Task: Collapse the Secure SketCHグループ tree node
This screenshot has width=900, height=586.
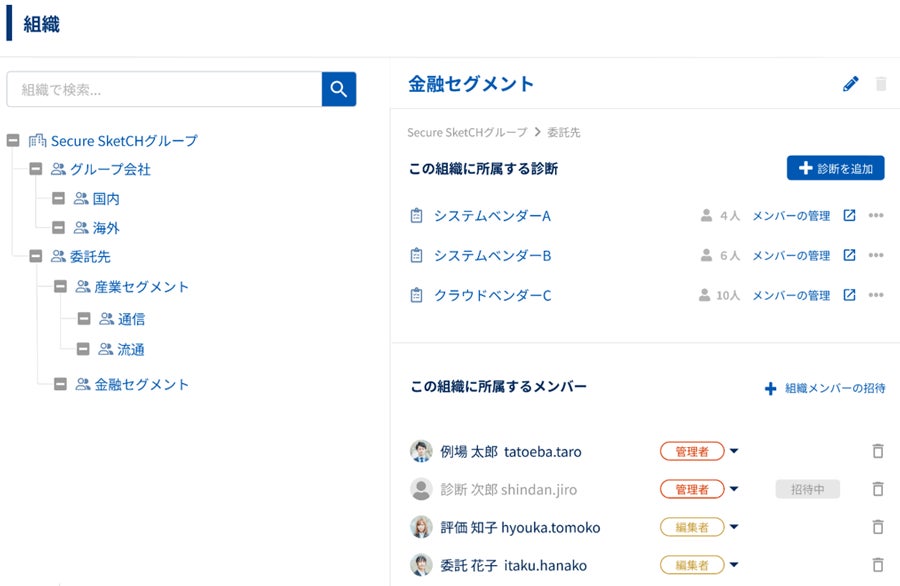Action: coord(13,141)
